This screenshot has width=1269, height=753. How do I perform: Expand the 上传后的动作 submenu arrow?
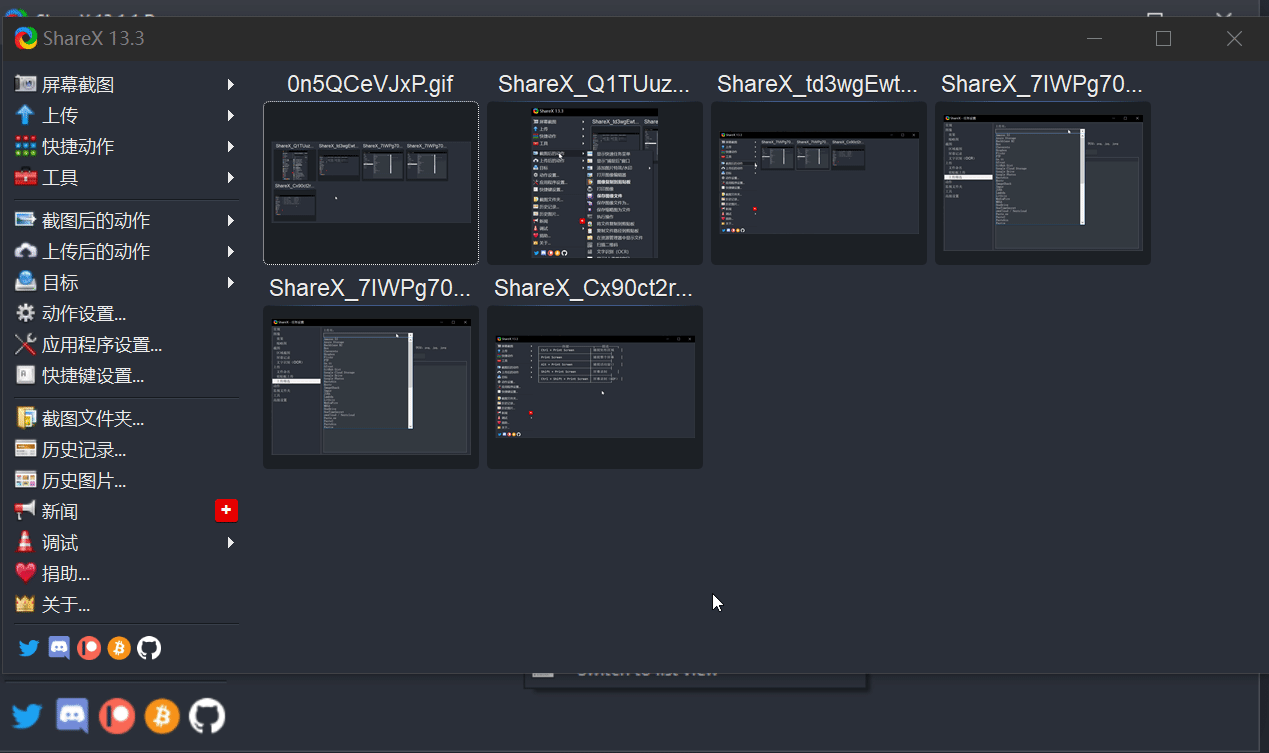coord(231,252)
